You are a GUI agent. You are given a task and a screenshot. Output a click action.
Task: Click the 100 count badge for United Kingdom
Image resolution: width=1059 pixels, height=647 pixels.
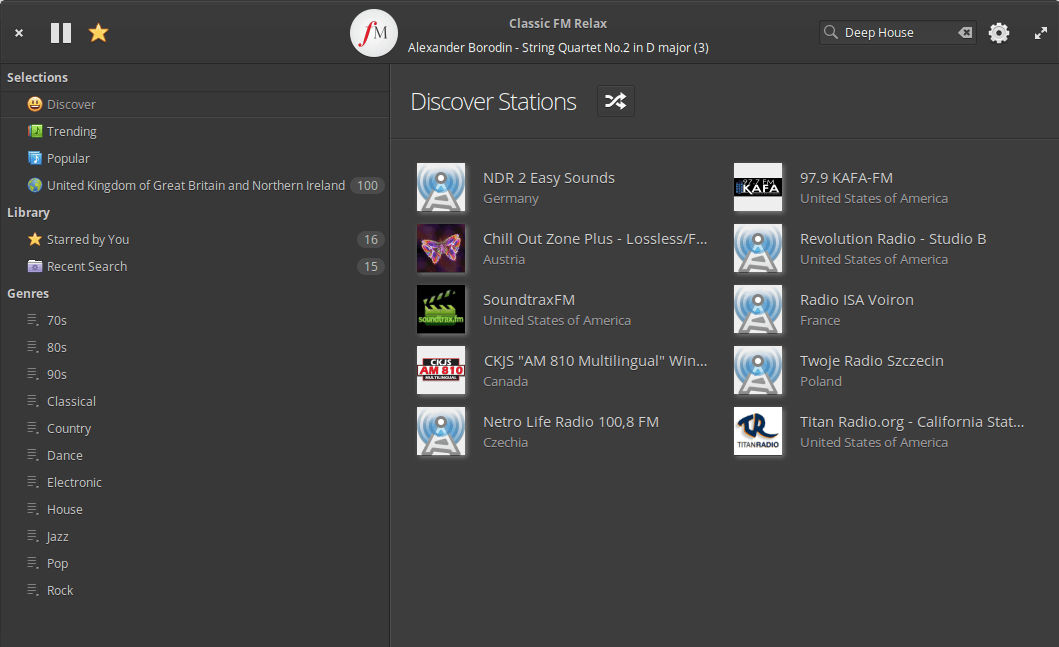click(x=367, y=185)
